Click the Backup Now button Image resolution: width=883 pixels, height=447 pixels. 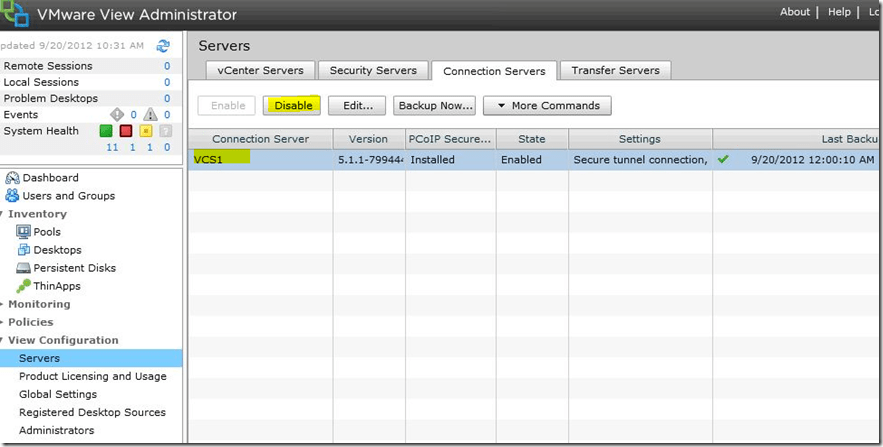coord(435,106)
